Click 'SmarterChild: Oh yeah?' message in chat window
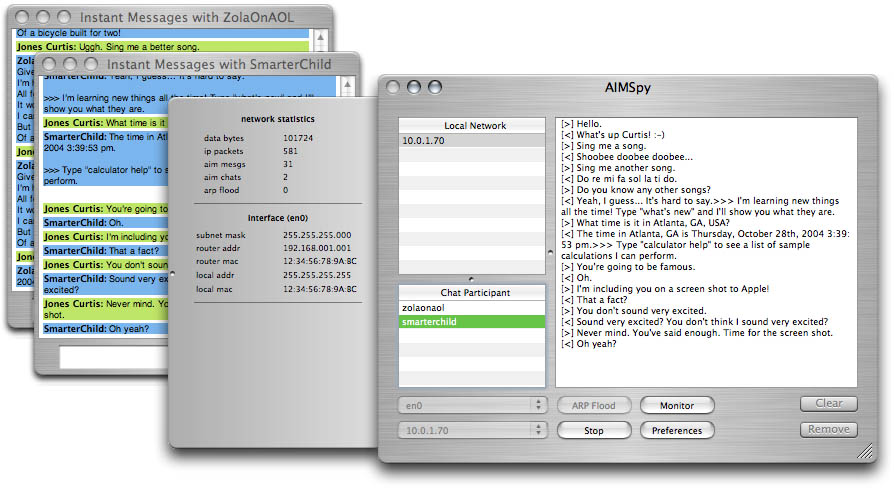The image size is (894, 488). coord(105,329)
